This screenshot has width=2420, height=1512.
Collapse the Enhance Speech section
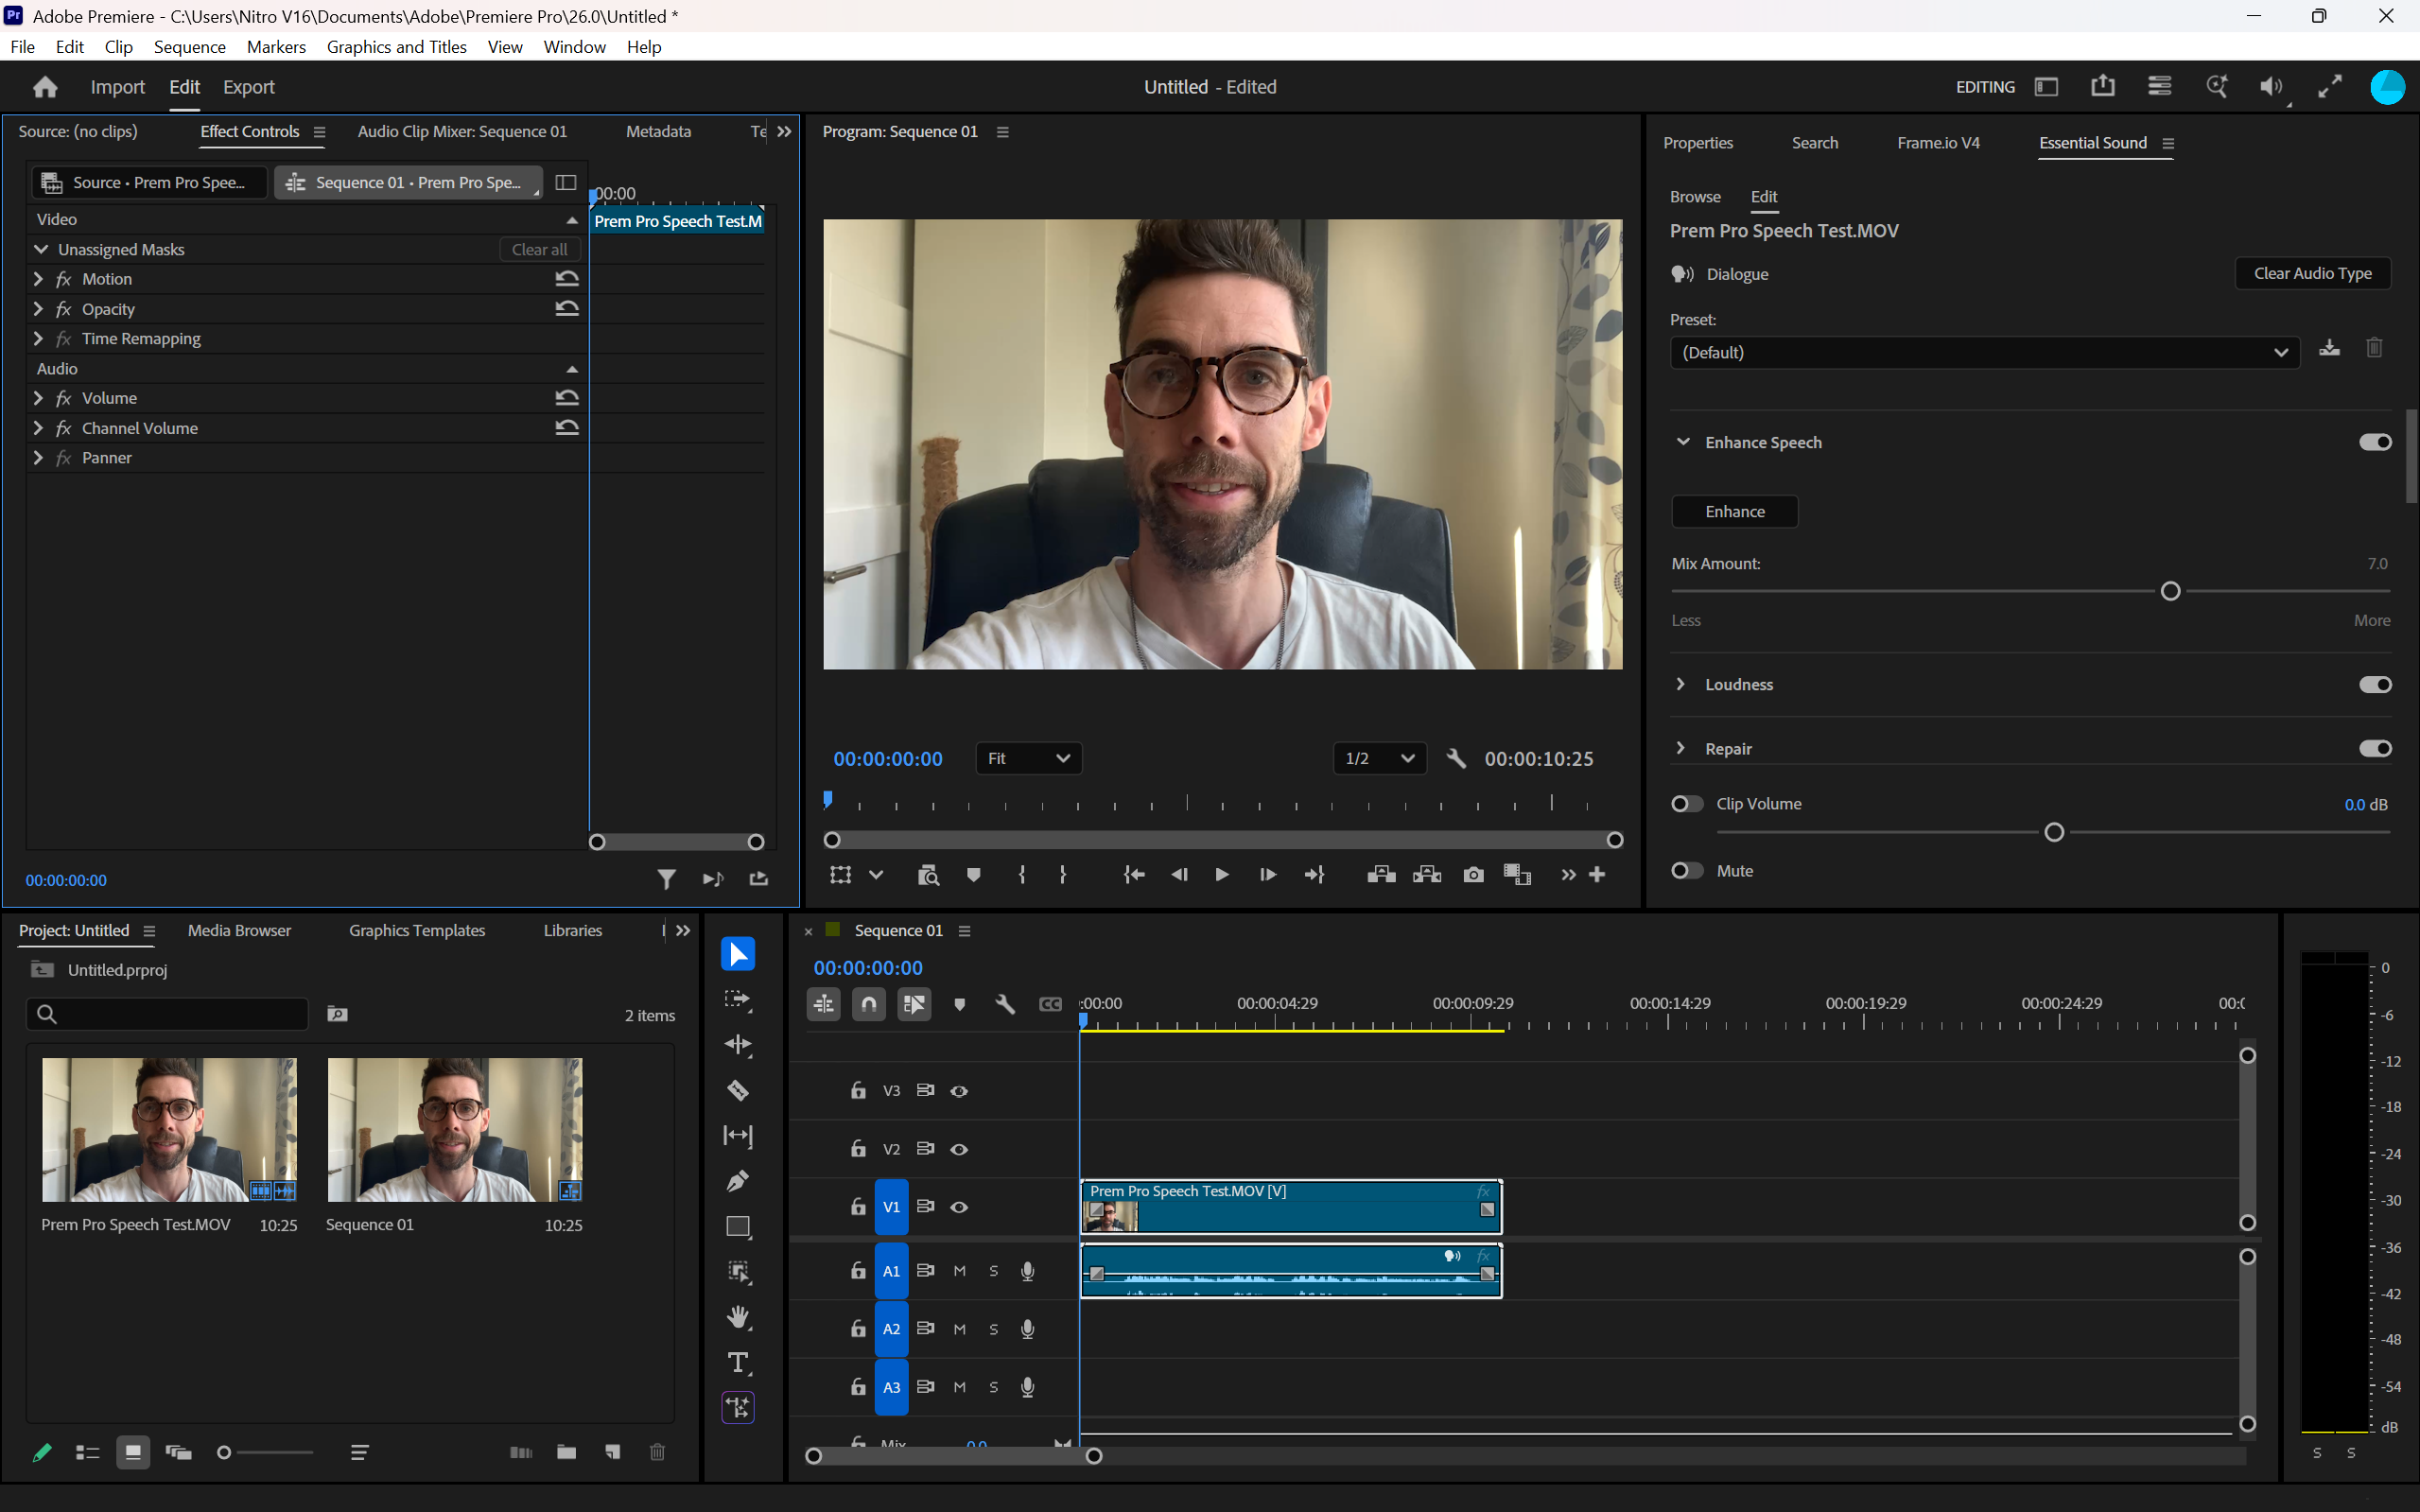[1683, 442]
